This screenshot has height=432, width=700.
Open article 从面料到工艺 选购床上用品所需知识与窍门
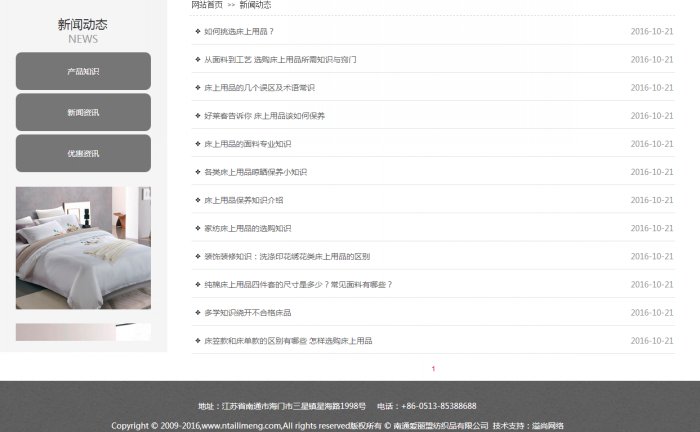click(x=280, y=60)
